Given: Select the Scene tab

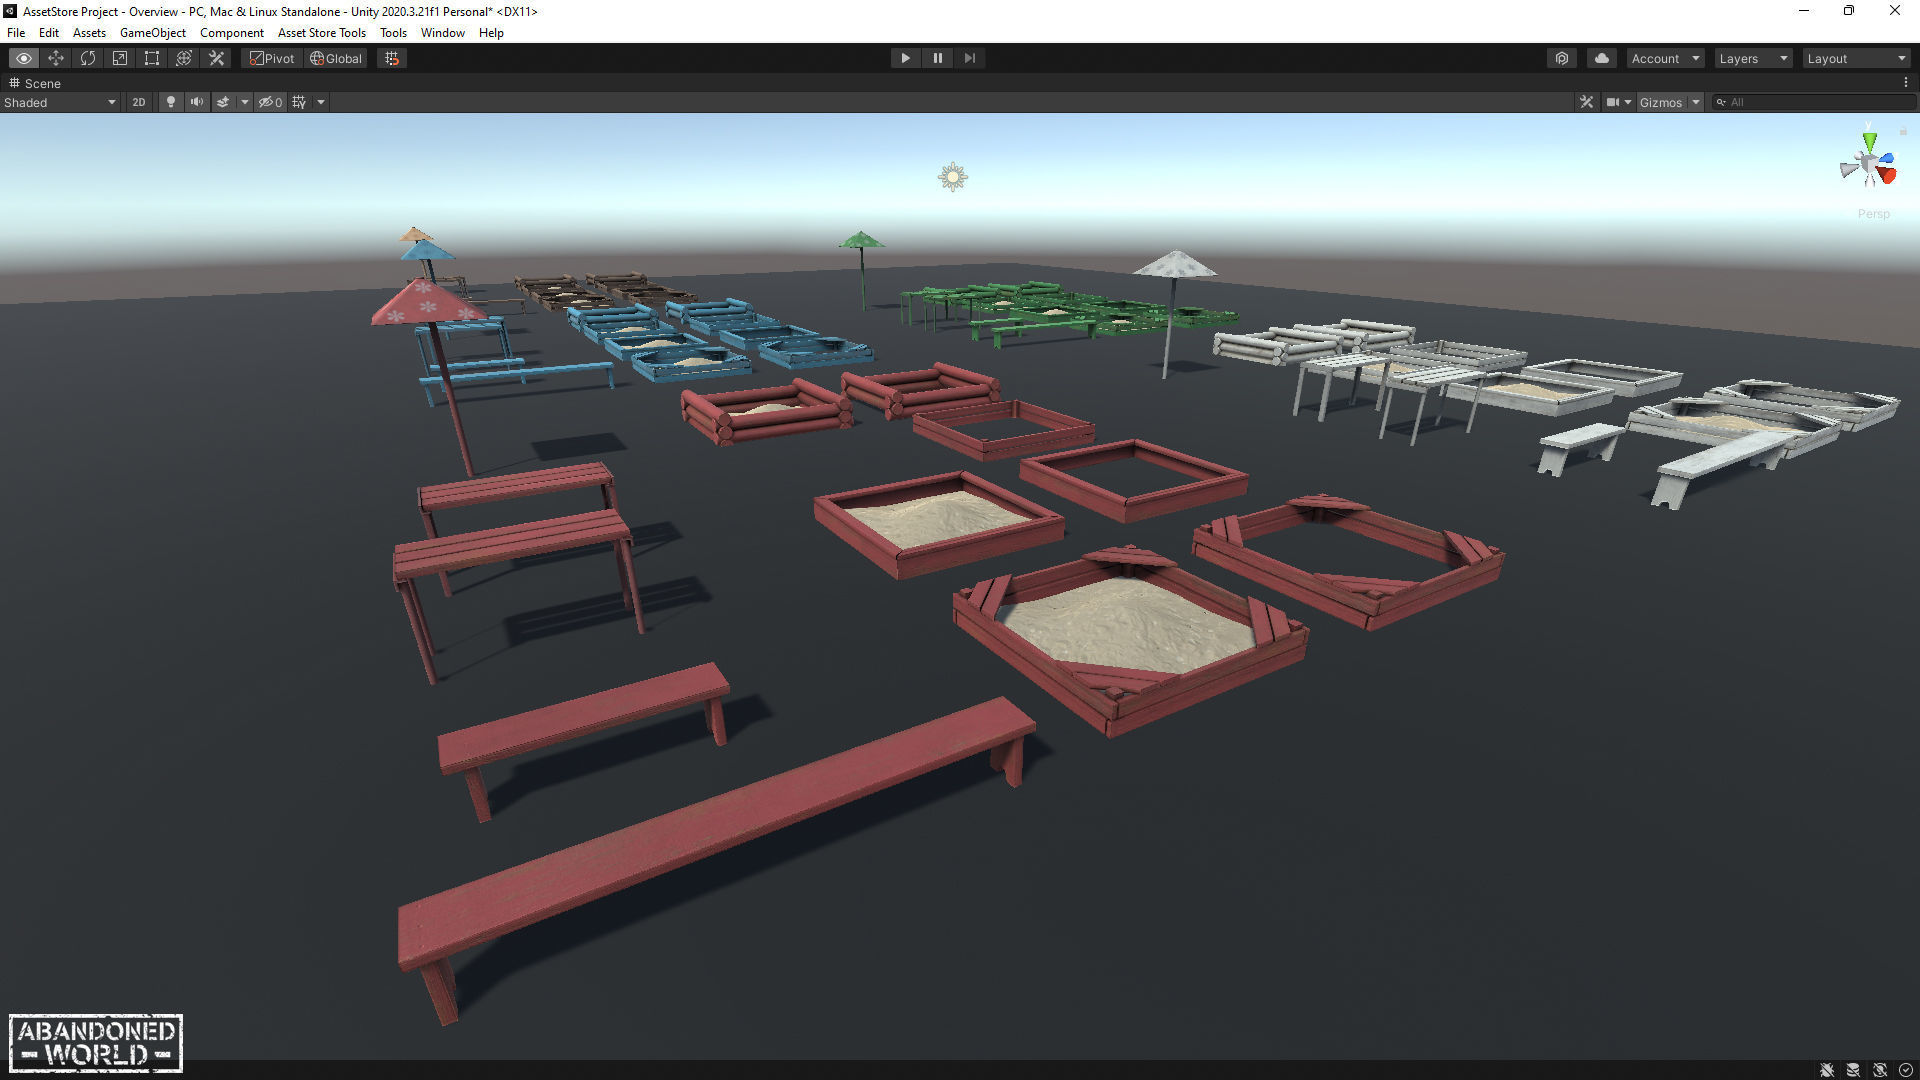Looking at the screenshot, I should coord(36,83).
